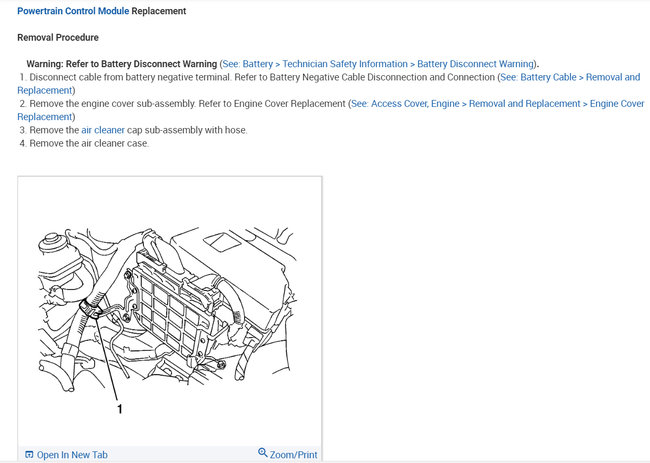The image size is (650, 463).
Task: Click the magnifier Zoom/Print icon
Action: tap(262, 452)
